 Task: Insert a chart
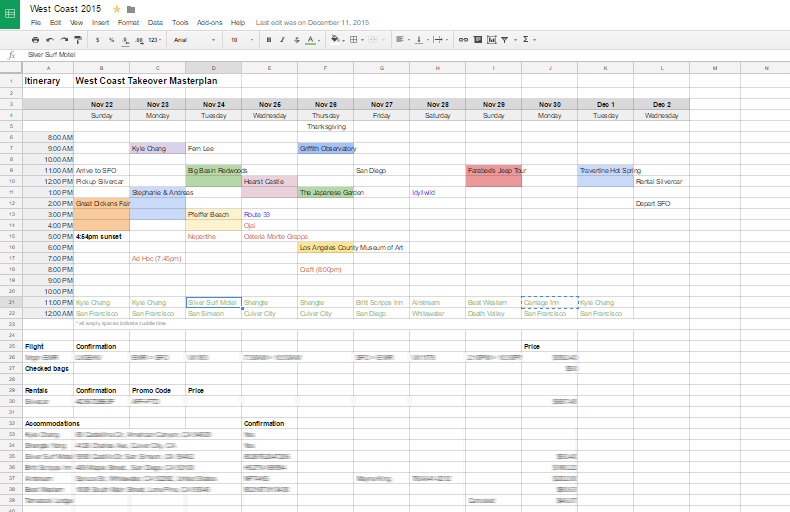coord(492,40)
